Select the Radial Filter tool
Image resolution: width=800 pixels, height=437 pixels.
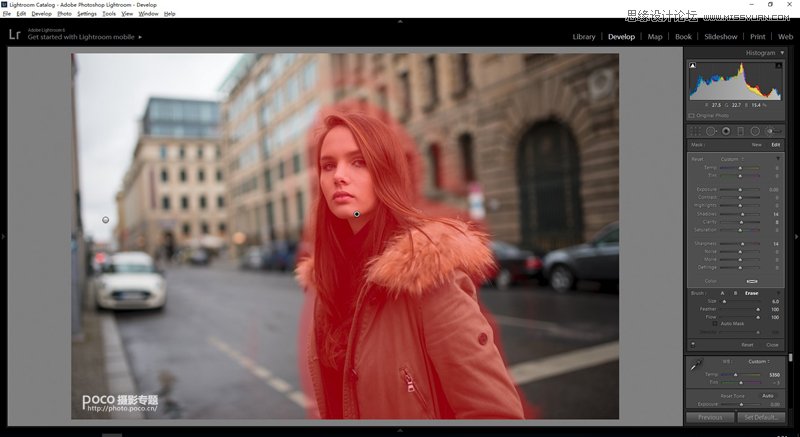755,131
